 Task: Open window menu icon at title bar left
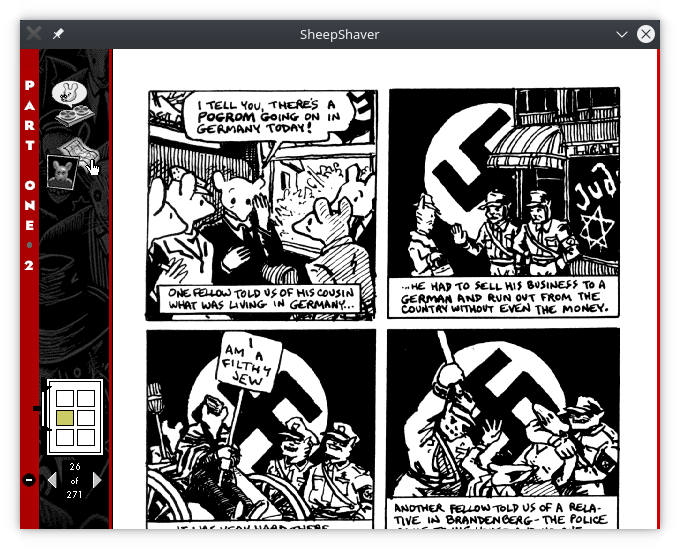33,34
